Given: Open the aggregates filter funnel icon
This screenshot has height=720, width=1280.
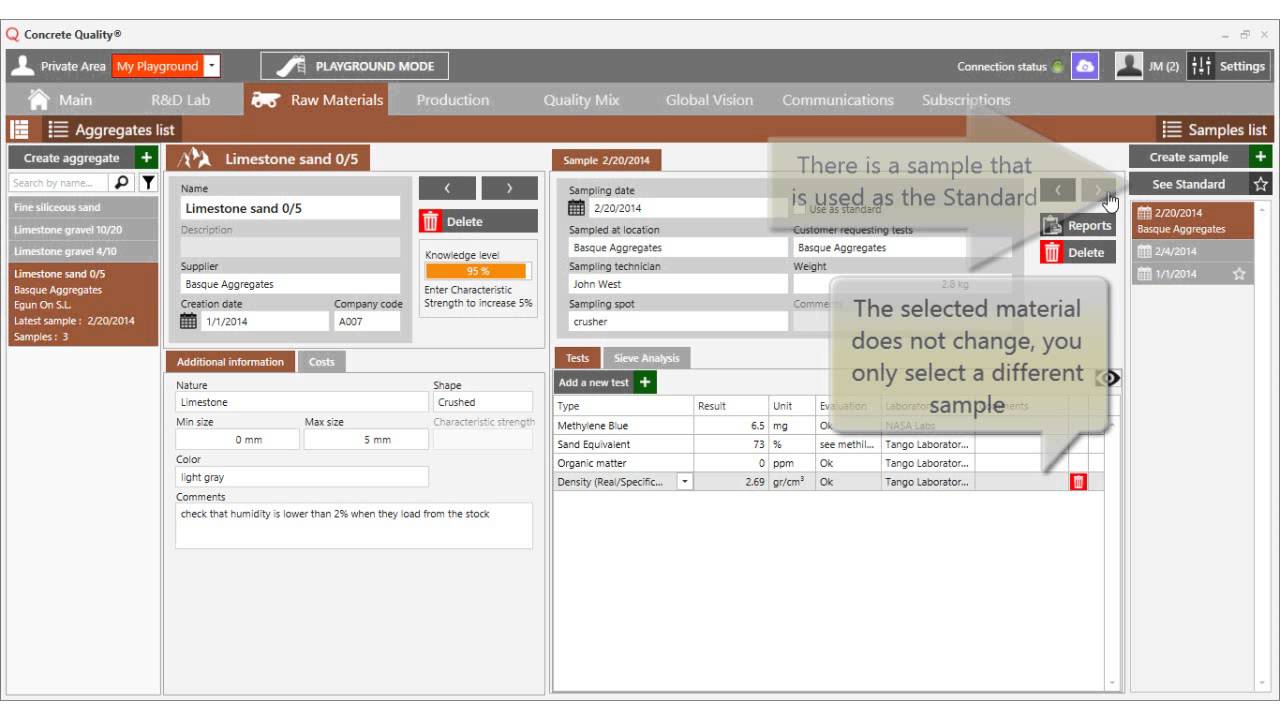Looking at the screenshot, I should tap(148, 182).
